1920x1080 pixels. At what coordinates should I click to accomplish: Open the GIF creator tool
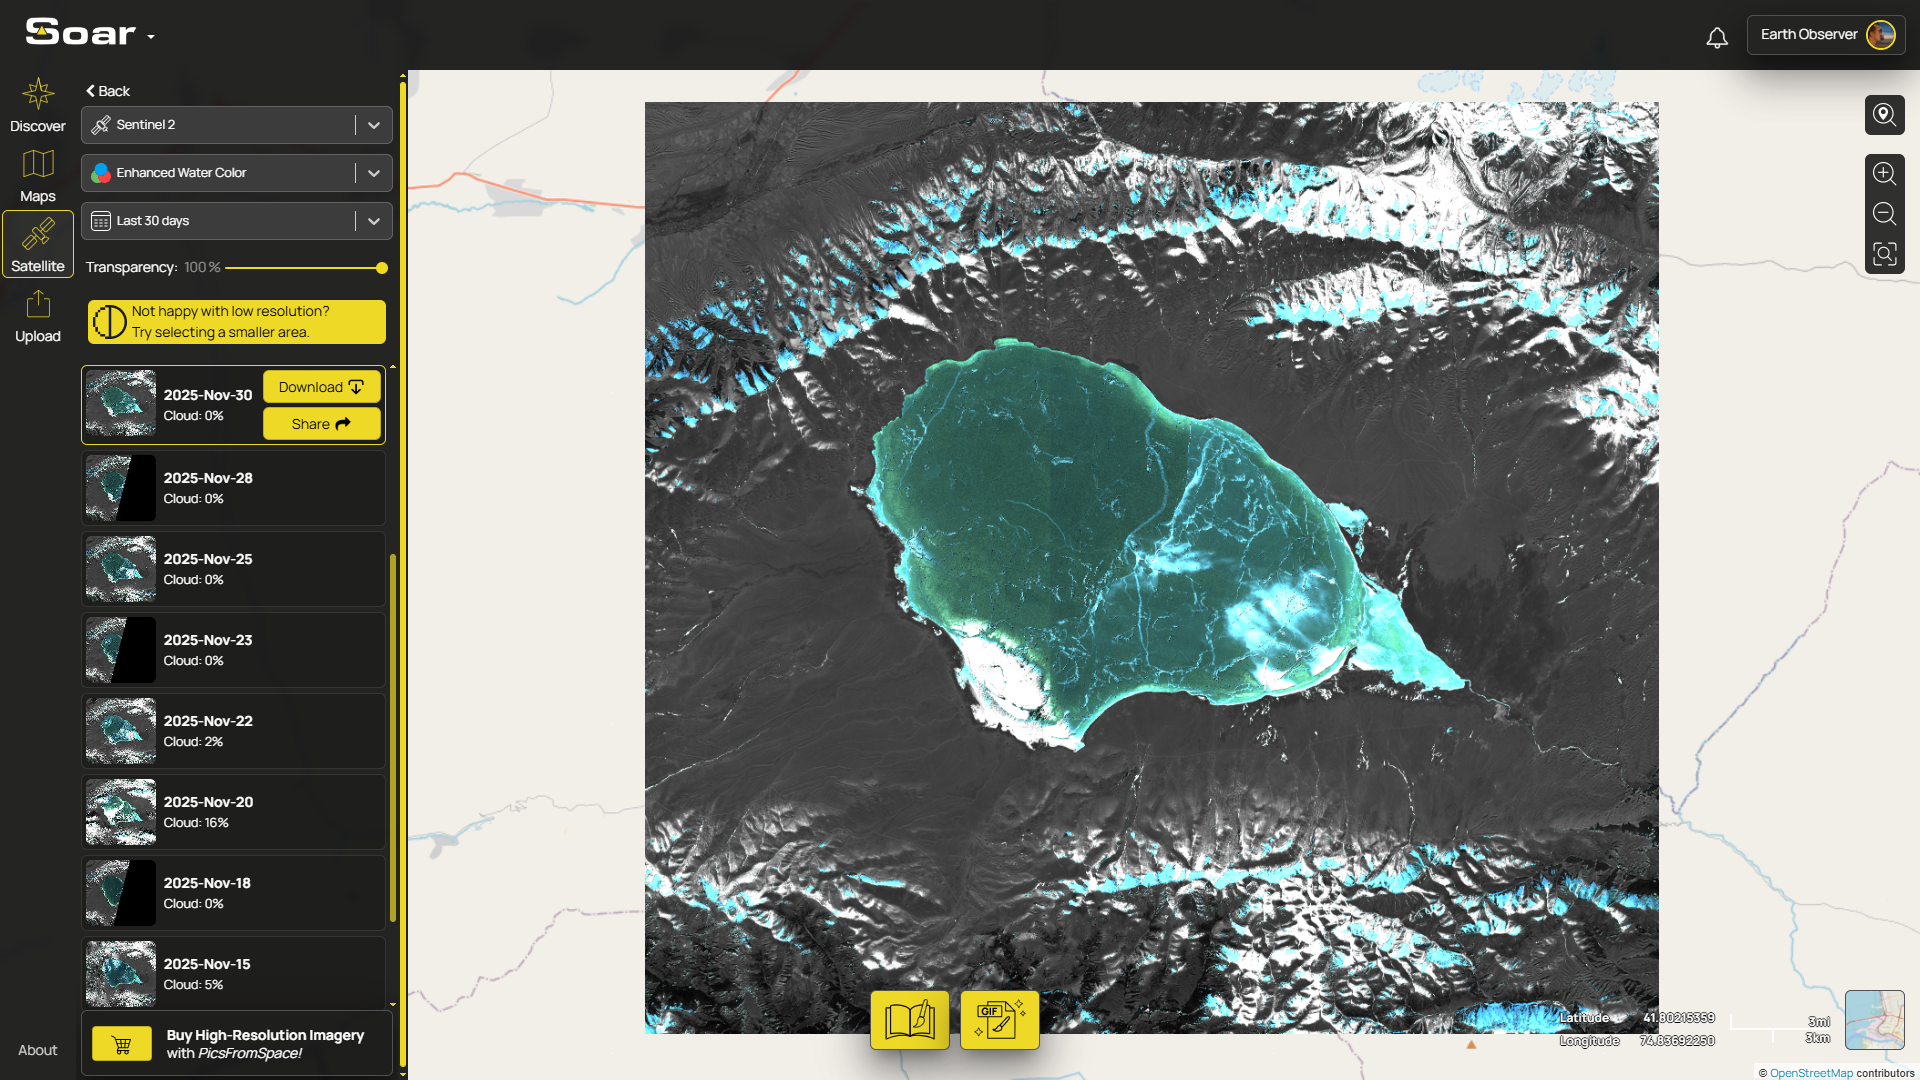(999, 1019)
